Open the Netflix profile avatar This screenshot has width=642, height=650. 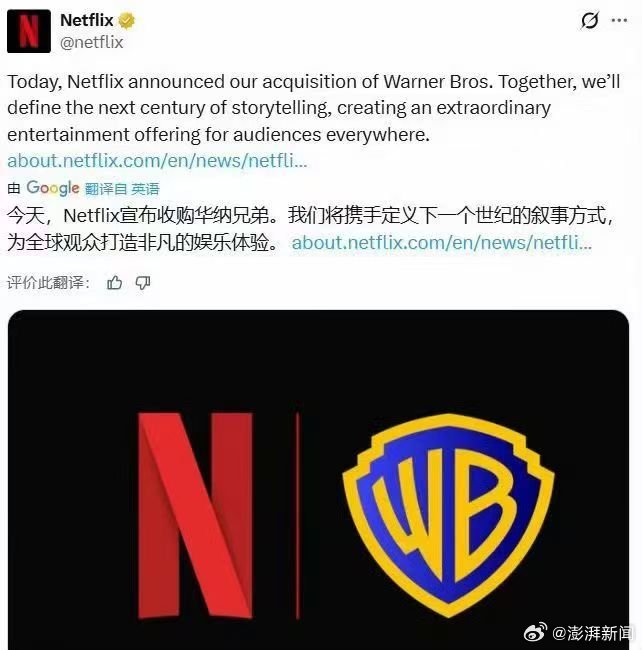point(29,32)
